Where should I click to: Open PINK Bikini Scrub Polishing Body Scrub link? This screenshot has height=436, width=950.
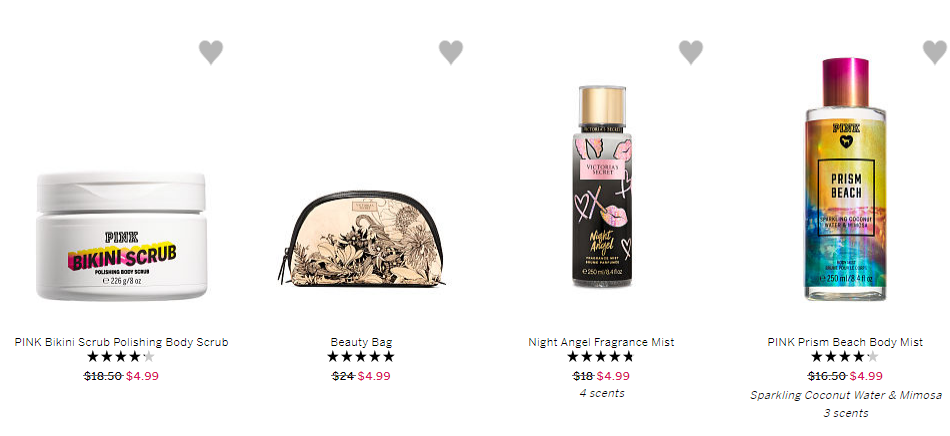(x=121, y=342)
